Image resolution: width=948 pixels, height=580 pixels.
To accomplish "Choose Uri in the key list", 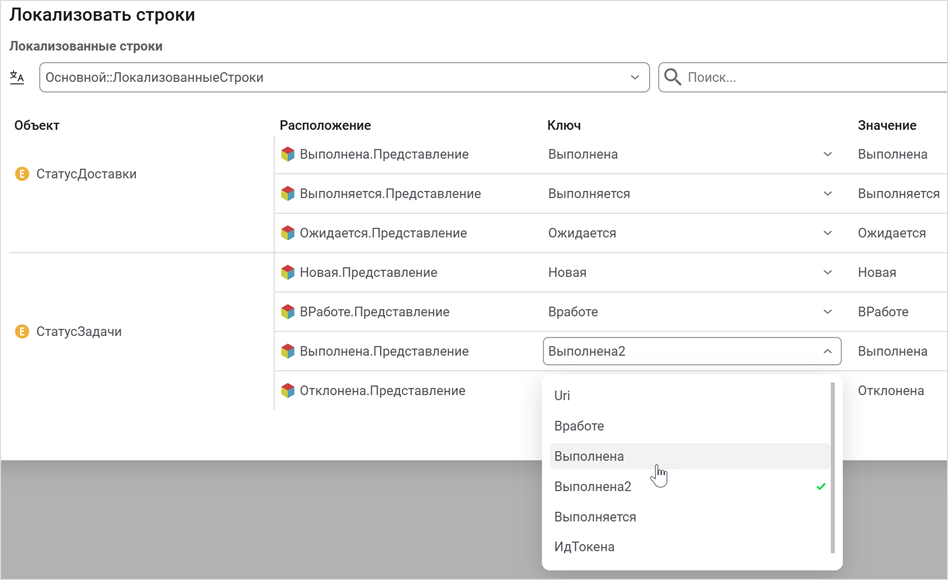I will coord(562,396).
